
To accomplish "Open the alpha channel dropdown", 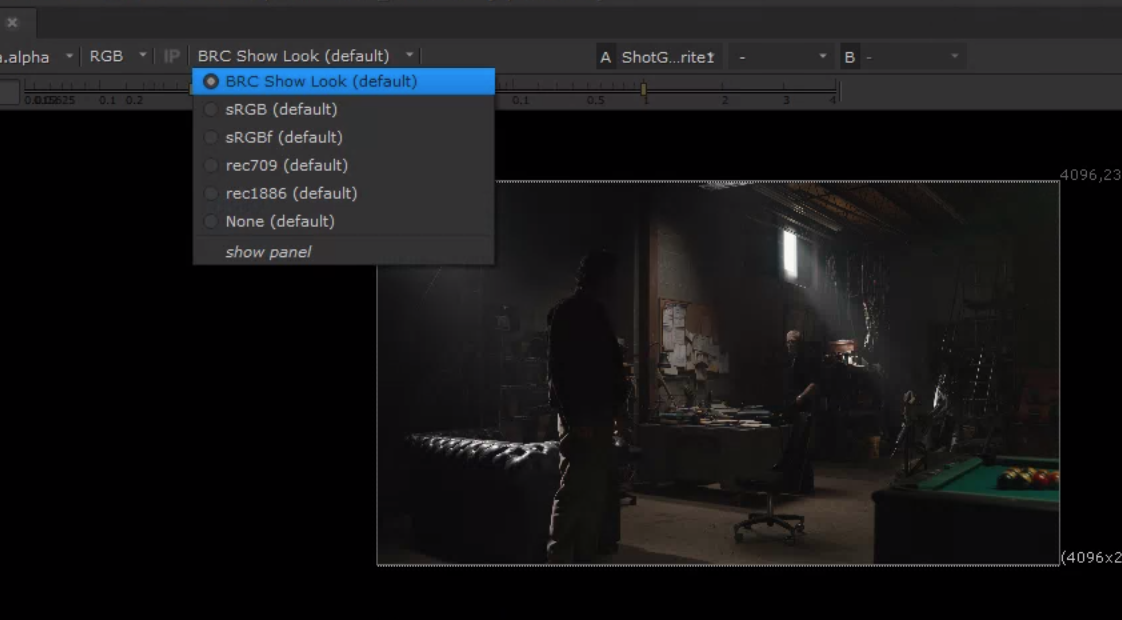I will 38,57.
